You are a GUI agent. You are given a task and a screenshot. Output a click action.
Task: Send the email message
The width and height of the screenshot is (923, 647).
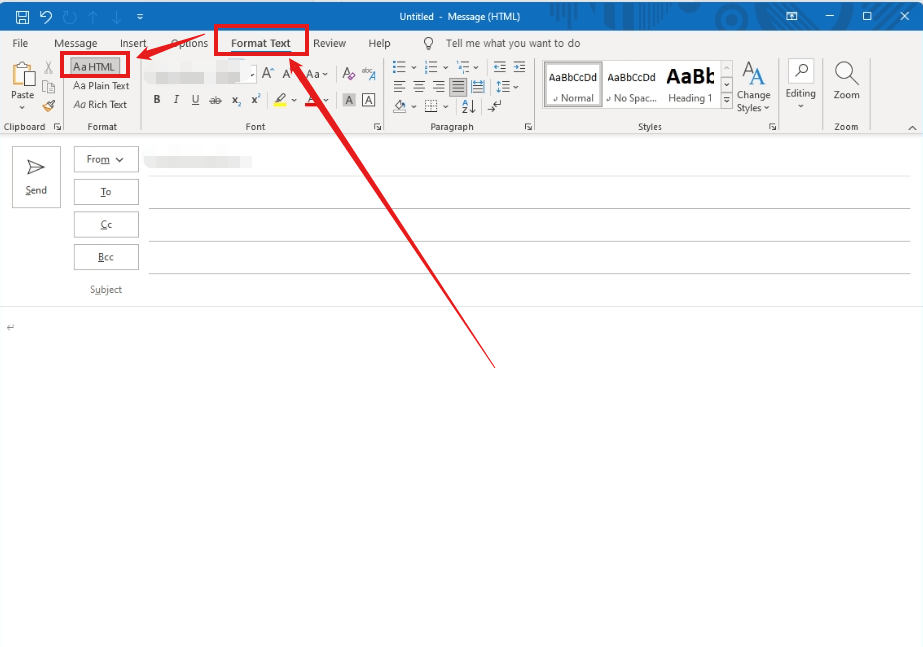tap(36, 177)
